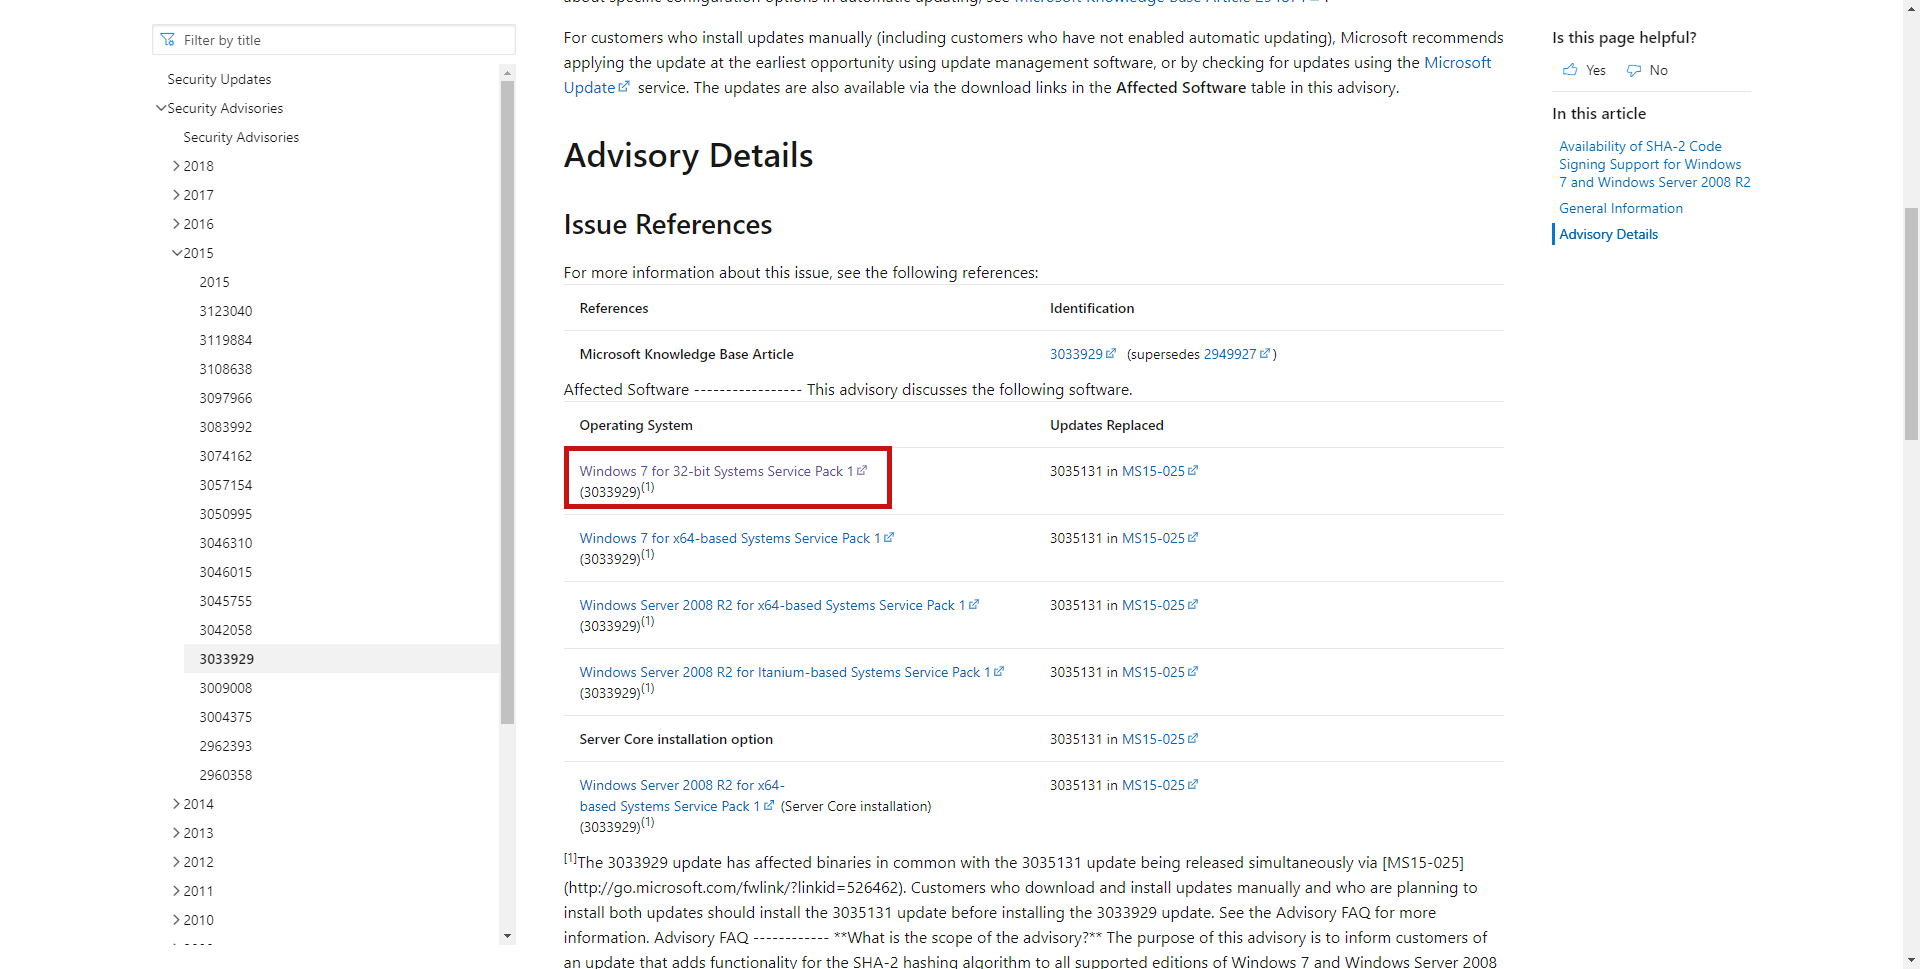Click the sidebar scrollbar up arrow
1920x969 pixels.
(507, 73)
